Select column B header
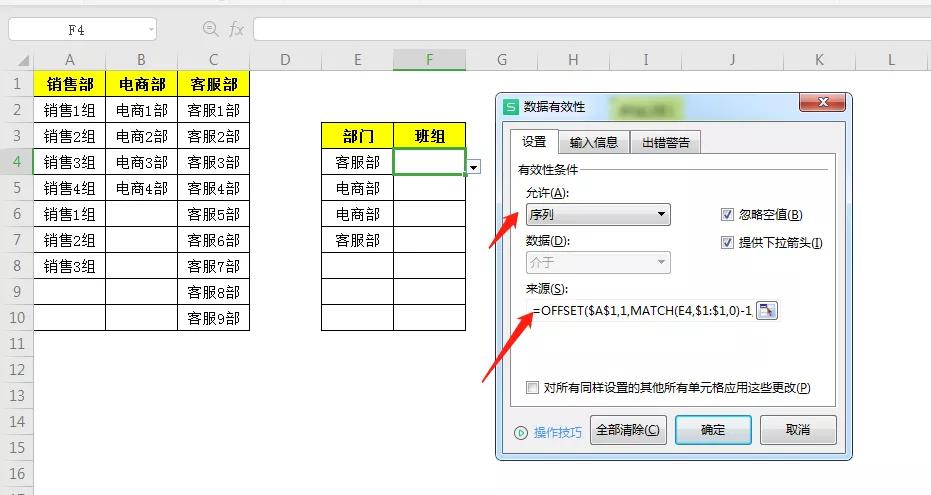The image size is (931, 495). (141, 60)
